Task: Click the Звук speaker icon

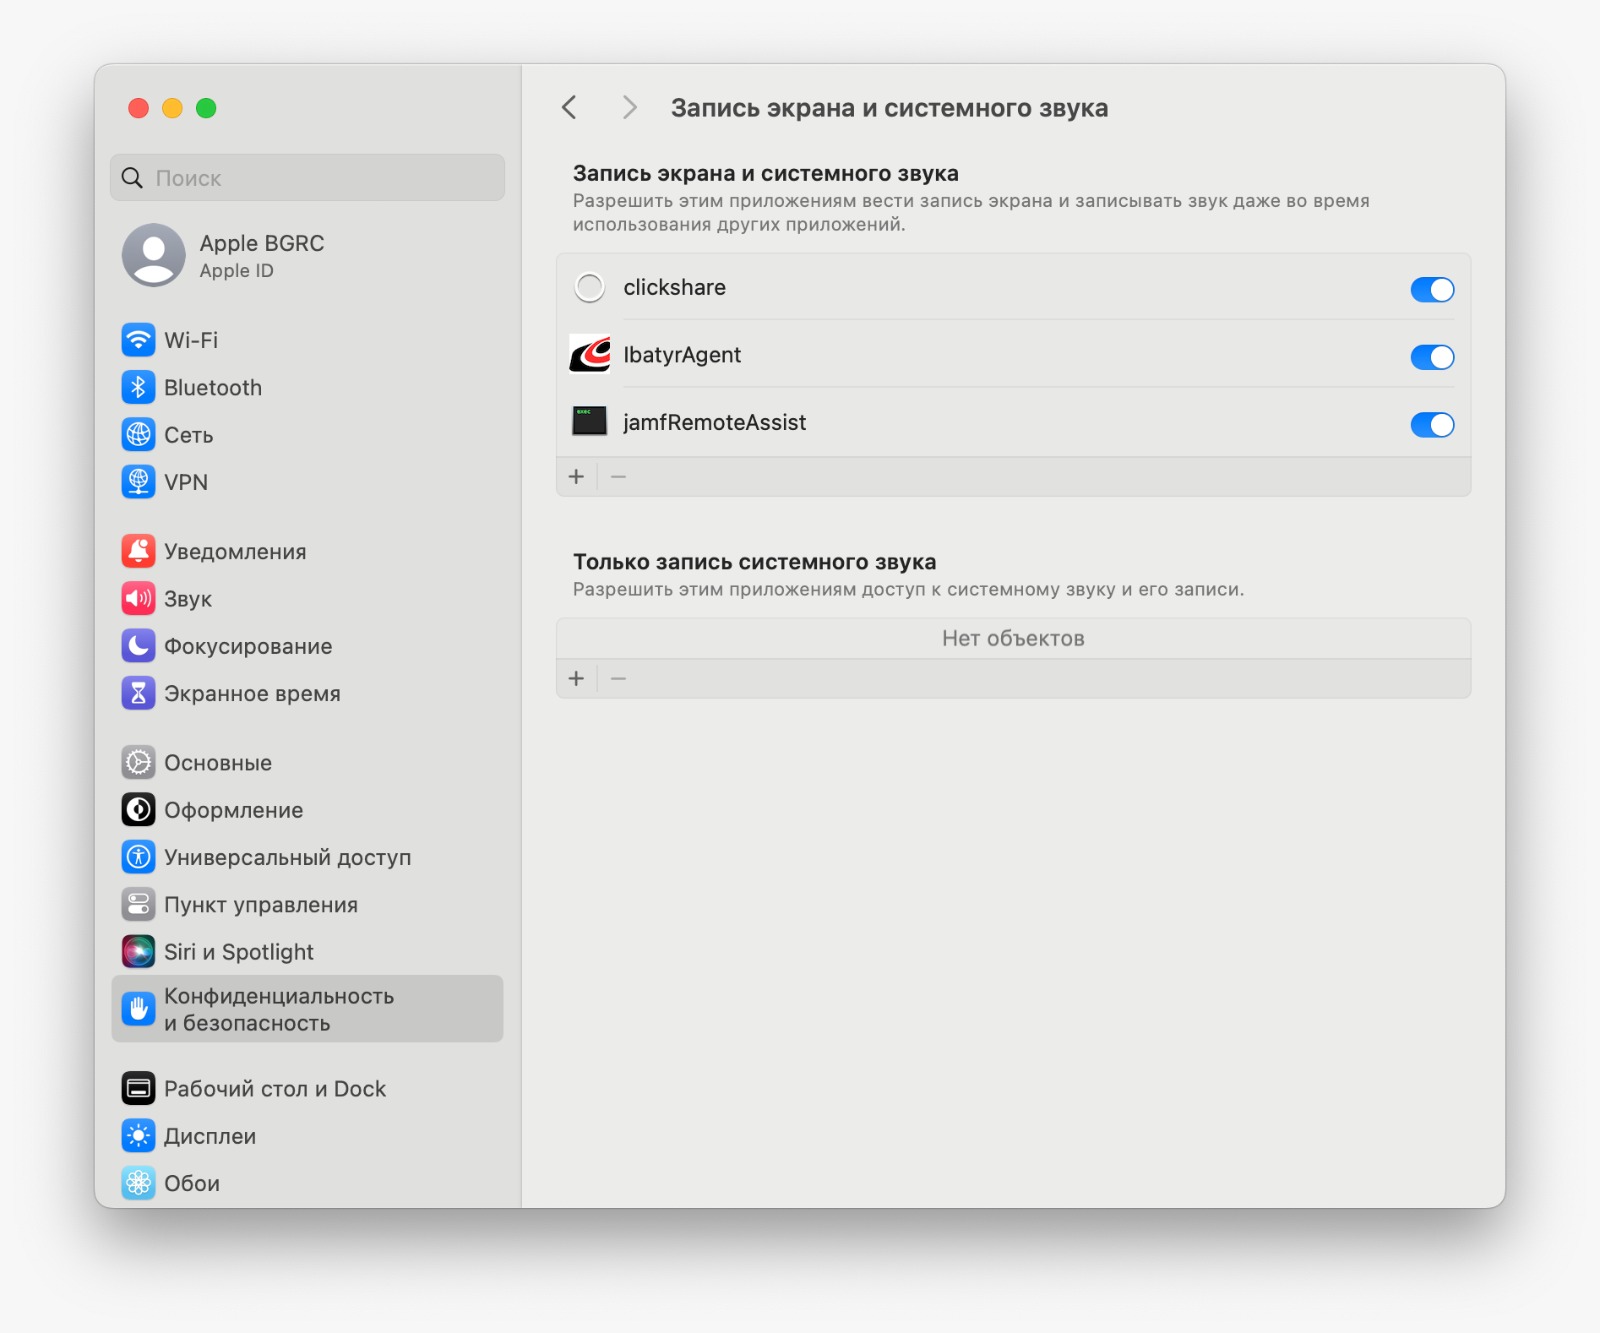Action: (x=138, y=599)
